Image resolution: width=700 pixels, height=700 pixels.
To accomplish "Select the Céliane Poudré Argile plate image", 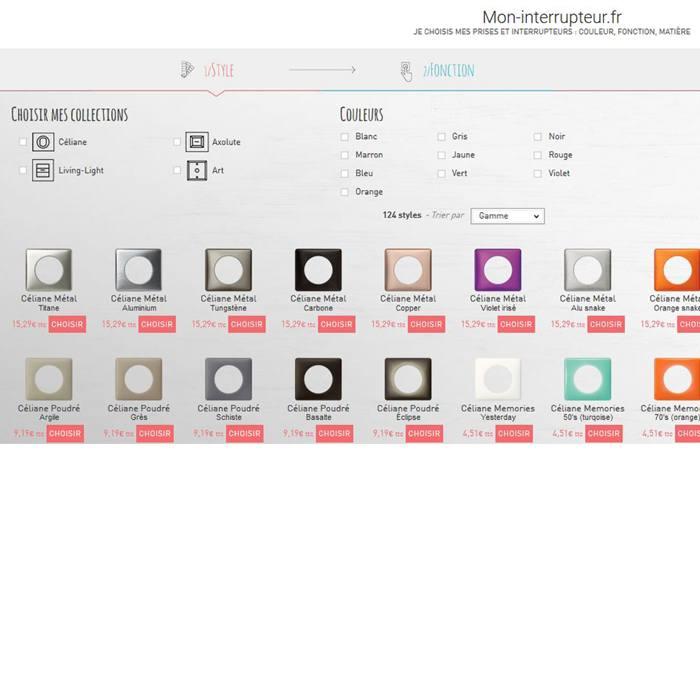I will tap(49, 379).
